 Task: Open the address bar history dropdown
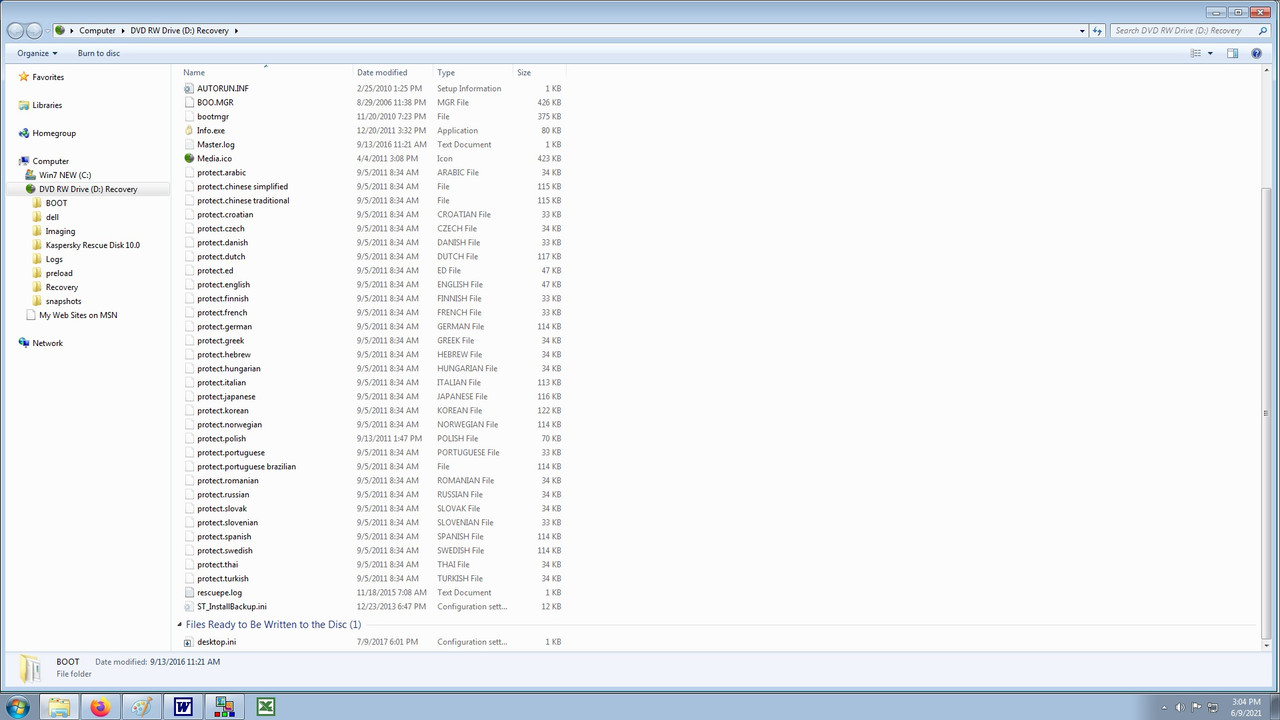[x=1081, y=30]
